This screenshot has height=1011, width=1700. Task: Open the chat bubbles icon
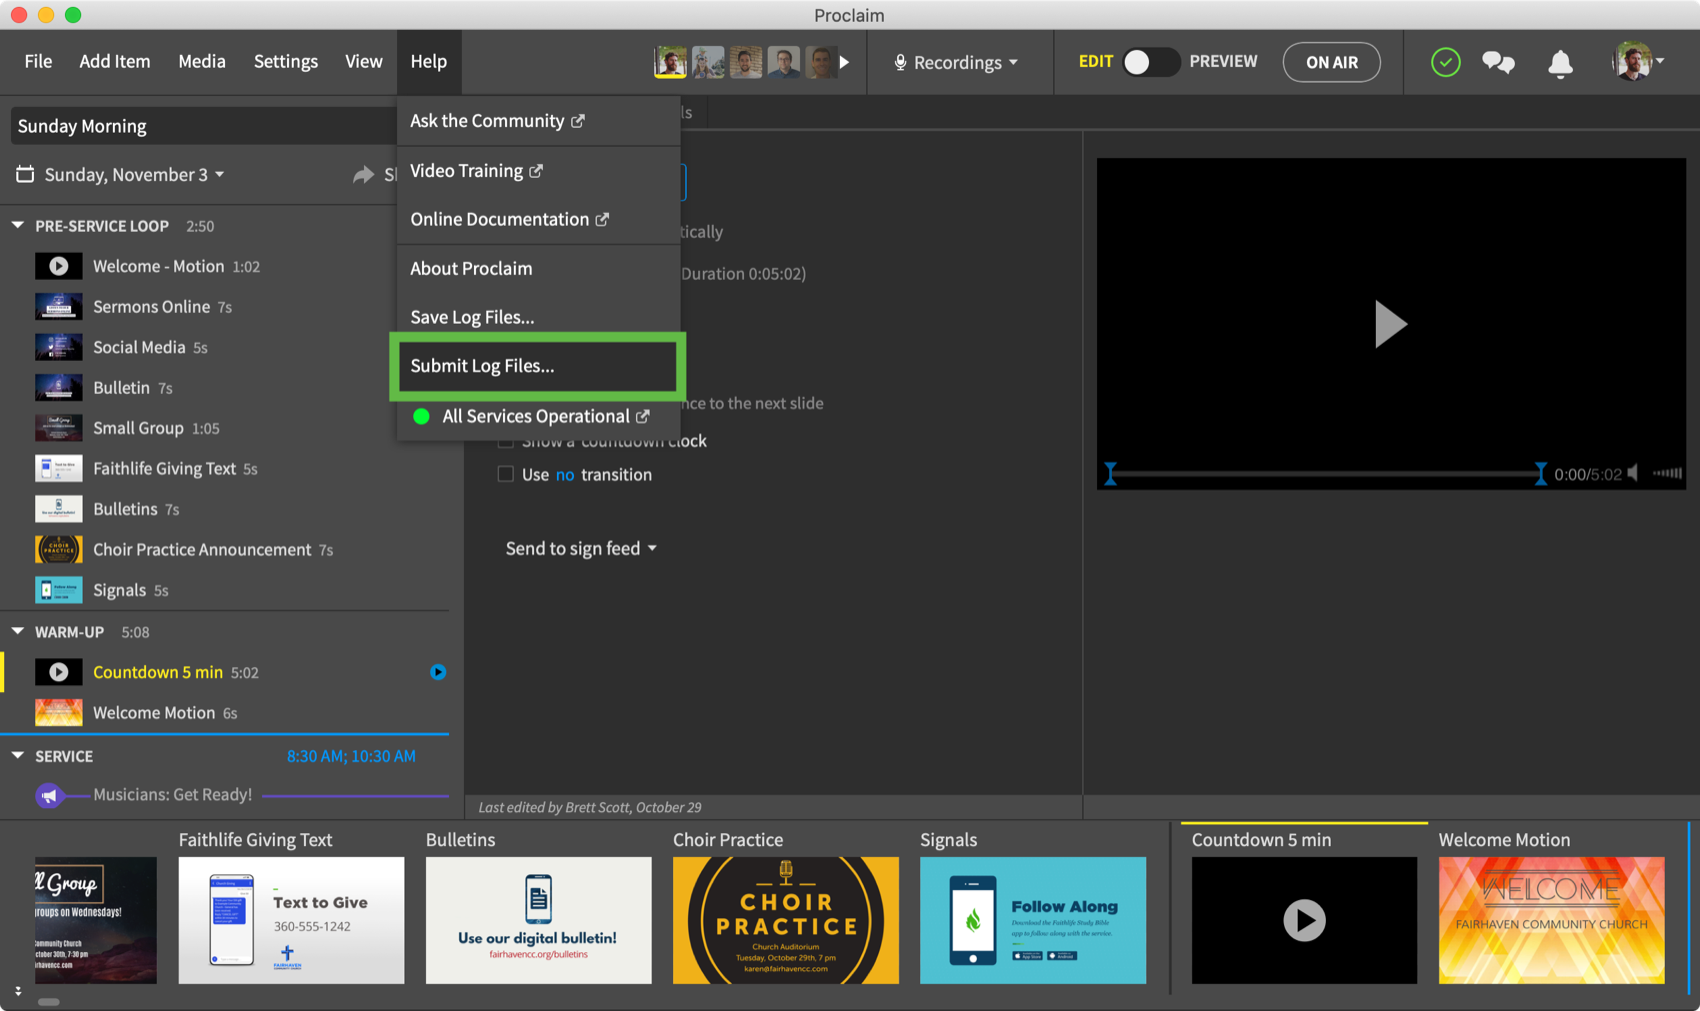[1498, 62]
